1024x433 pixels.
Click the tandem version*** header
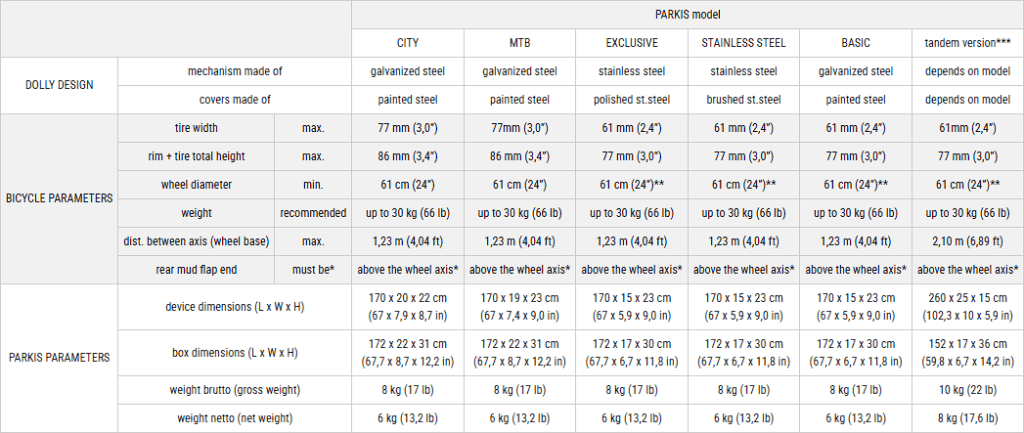click(968, 43)
